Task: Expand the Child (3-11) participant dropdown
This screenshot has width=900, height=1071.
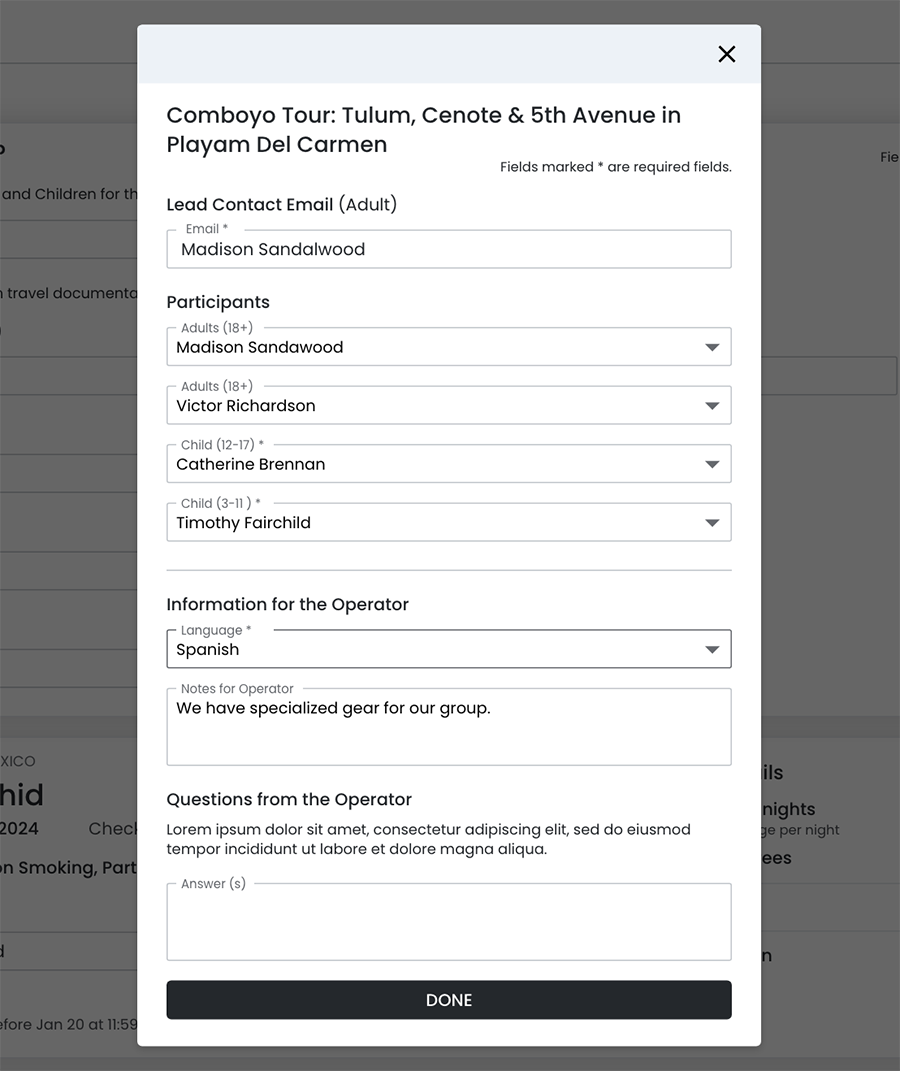Action: tap(430, 523)
